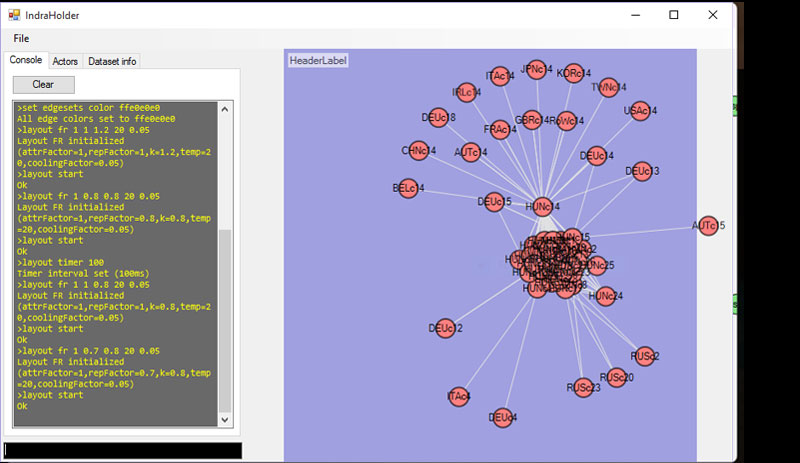
Task: Open the Dataset info tab
Action: pos(112,61)
